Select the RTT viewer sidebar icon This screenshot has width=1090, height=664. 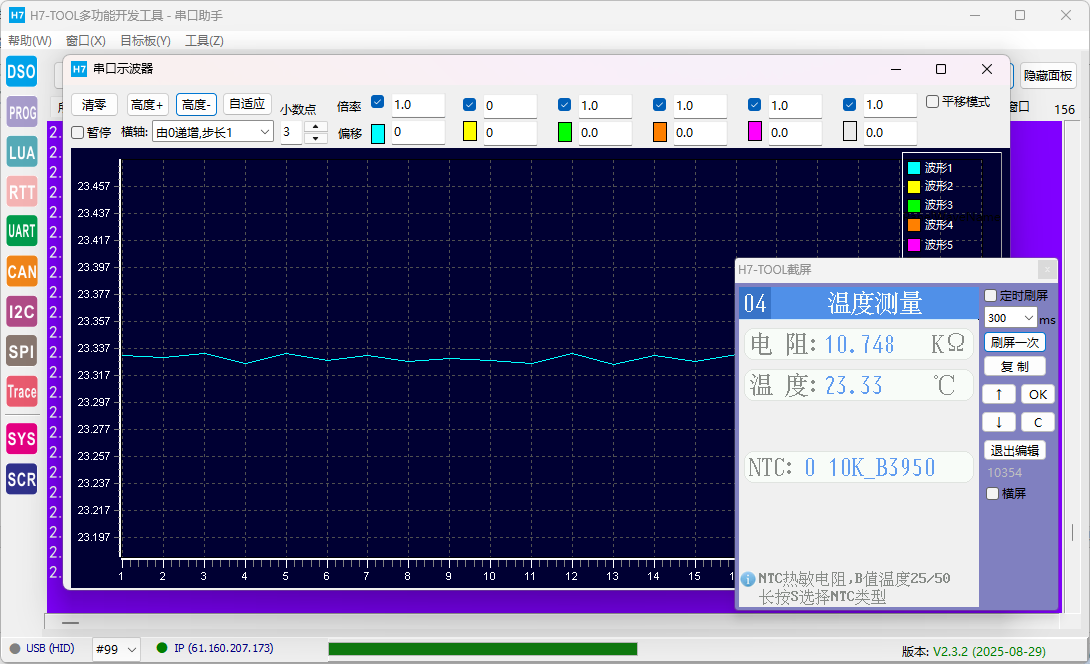22,192
